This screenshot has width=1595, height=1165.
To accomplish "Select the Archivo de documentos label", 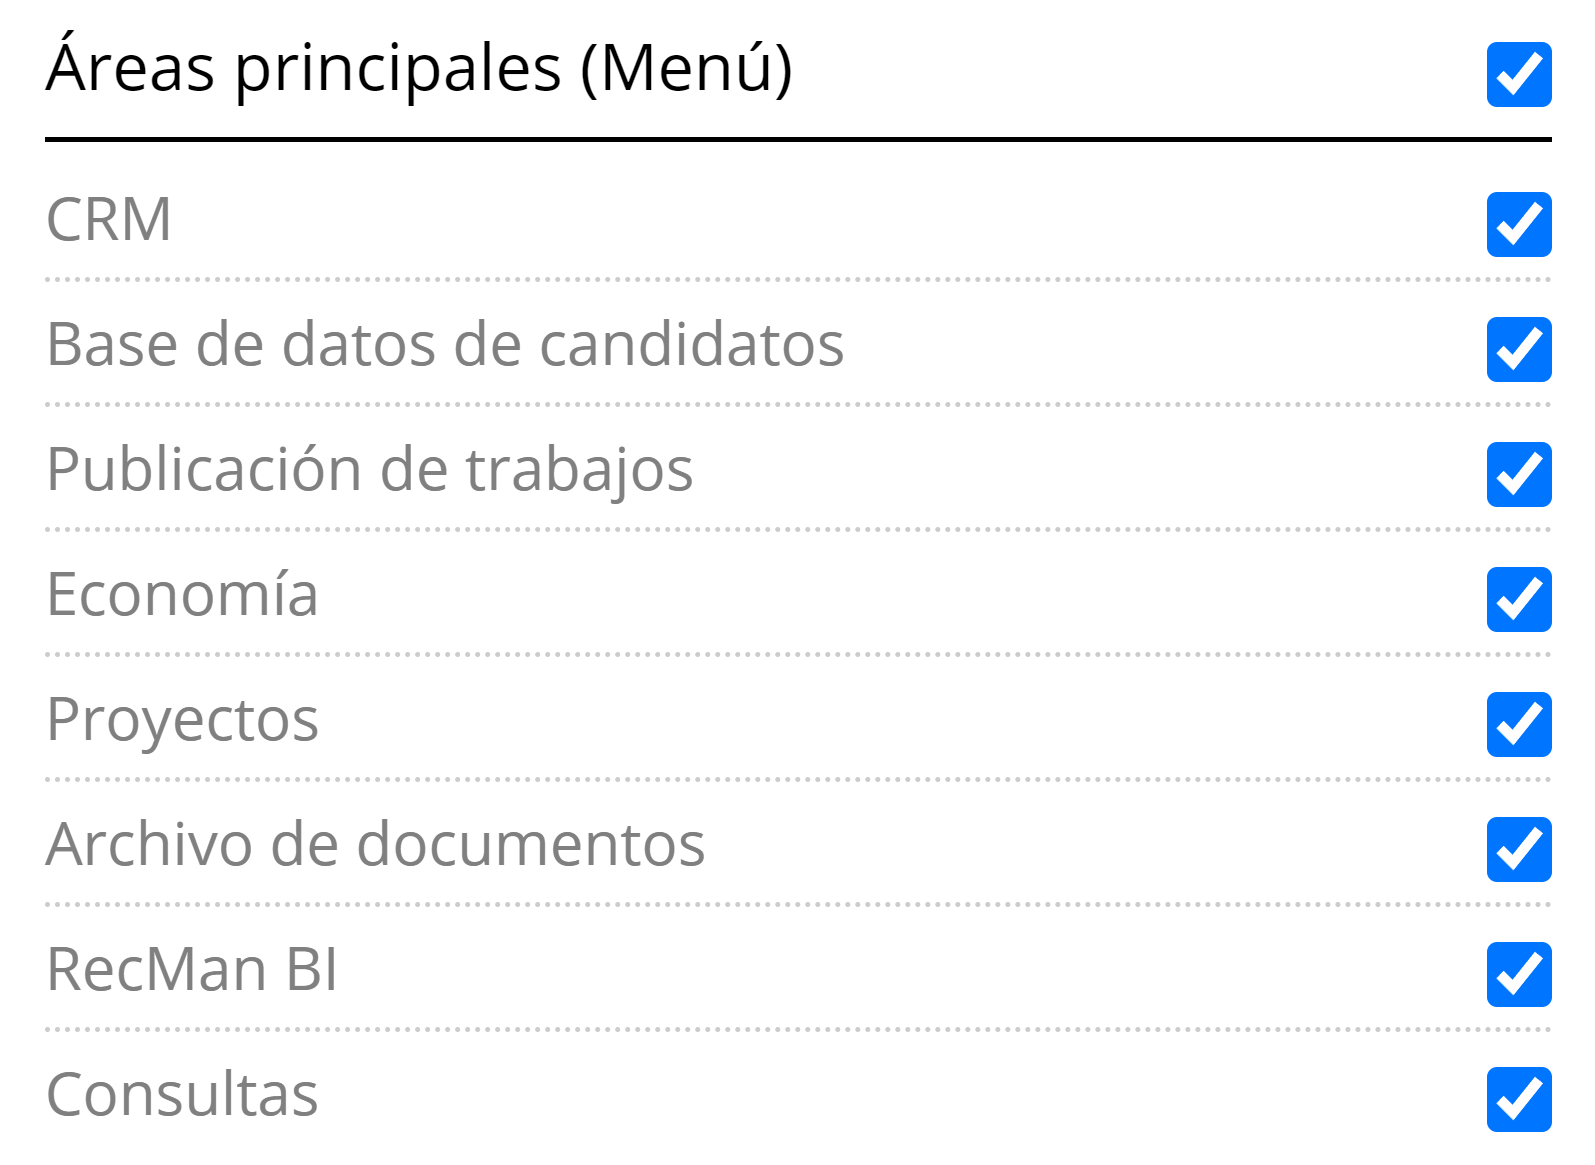I will pyautogui.click(x=375, y=844).
